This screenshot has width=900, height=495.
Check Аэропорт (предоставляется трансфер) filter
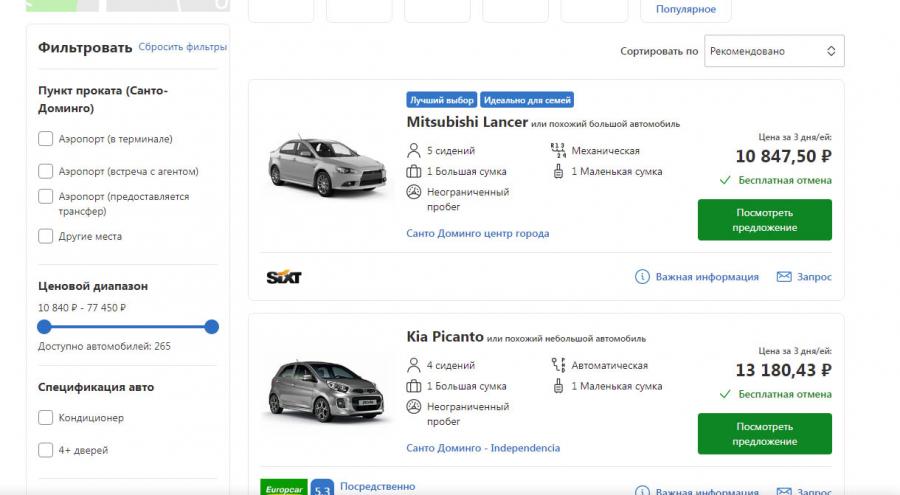pos(45,196)
